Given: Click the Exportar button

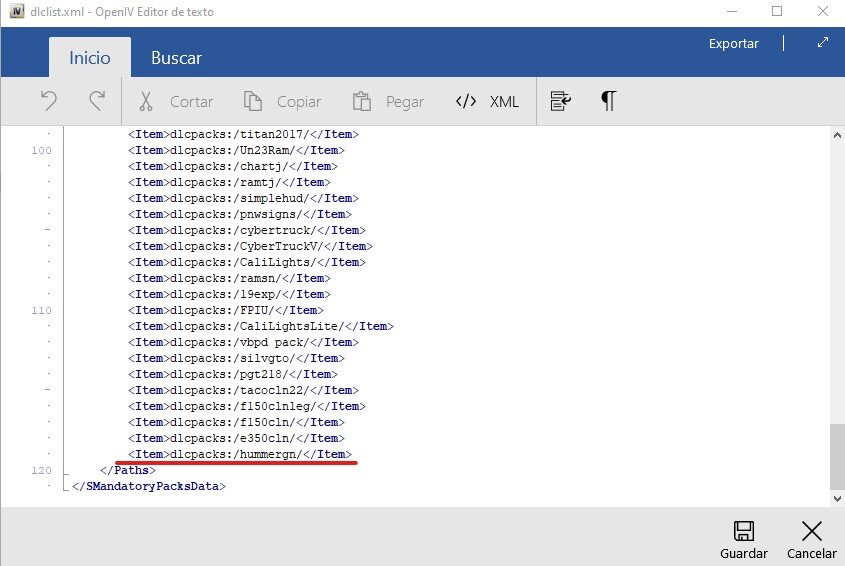Looking at the screenshot, I should (733, 43).
